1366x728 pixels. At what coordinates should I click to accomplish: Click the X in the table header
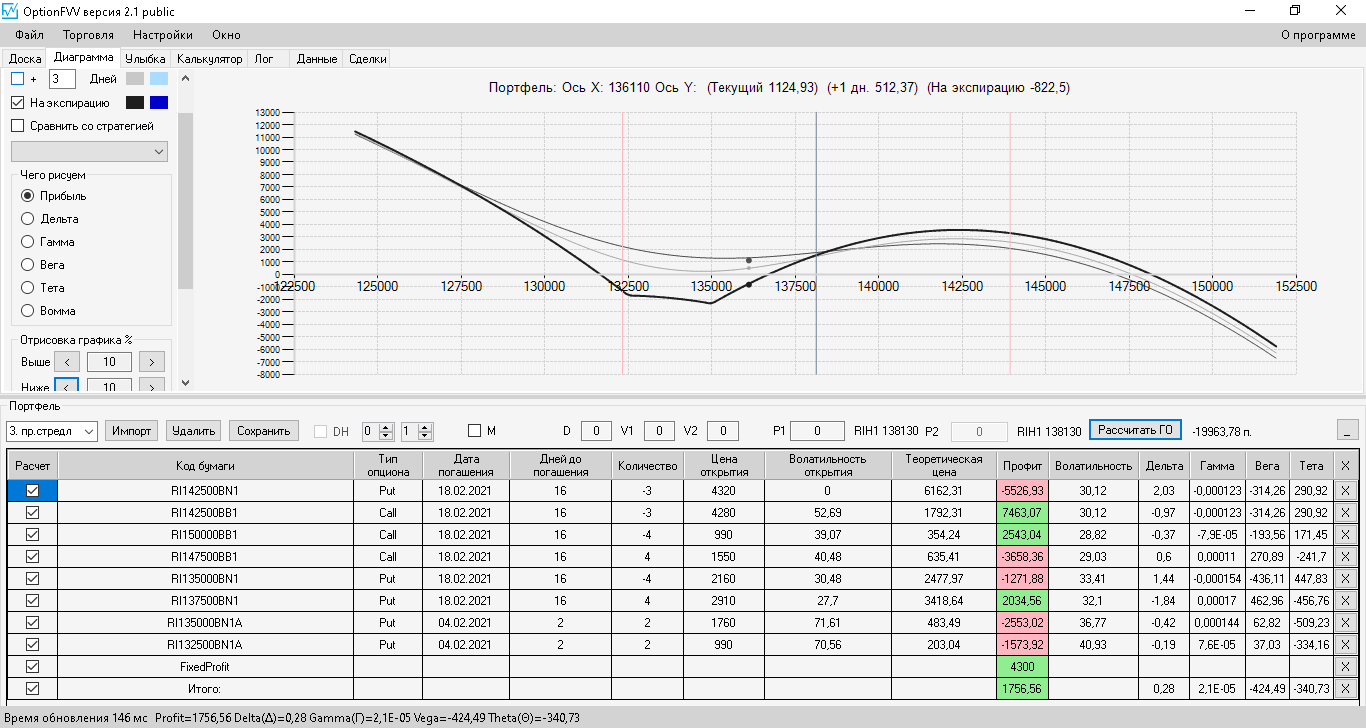(1345, 466)
